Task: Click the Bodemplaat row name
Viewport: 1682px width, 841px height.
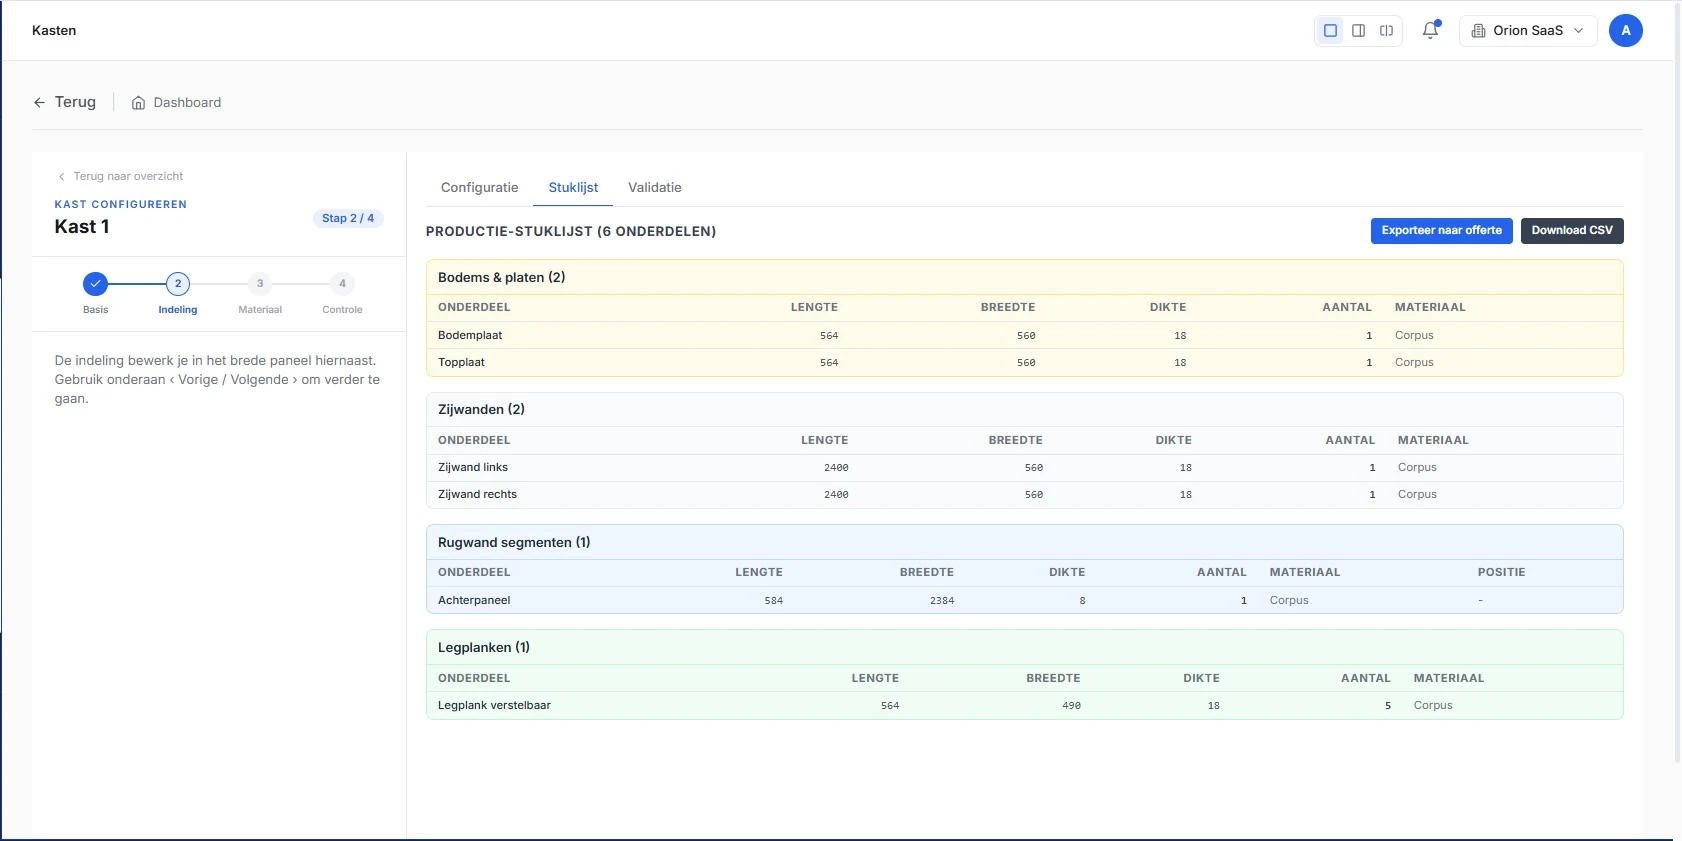Action: pos(470,335)
